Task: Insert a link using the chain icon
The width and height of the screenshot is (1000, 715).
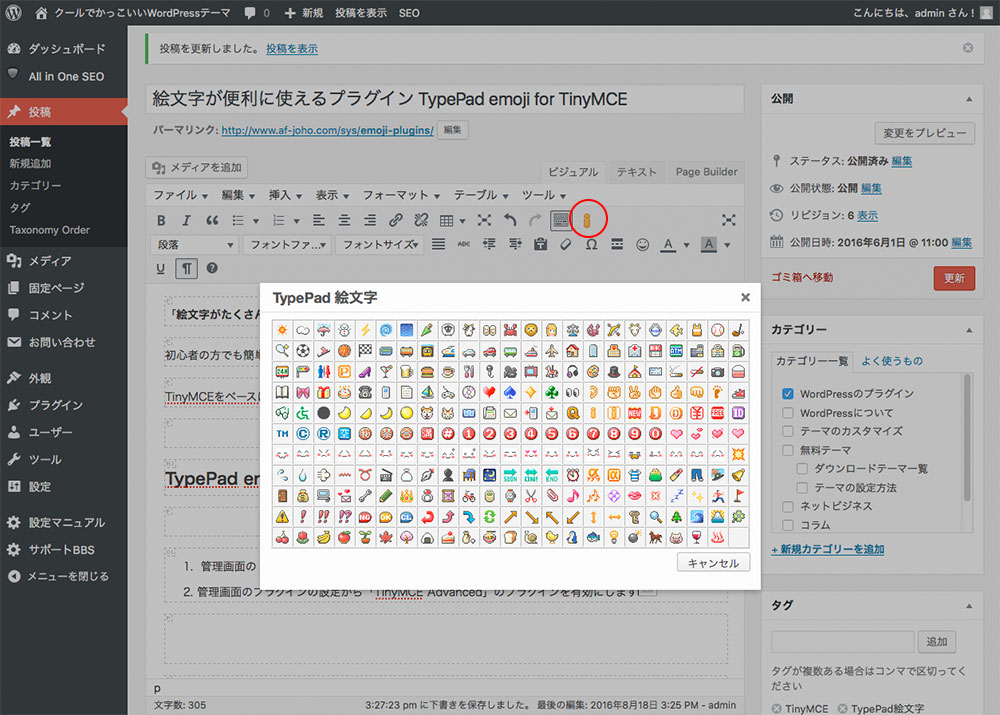Action: tap(395, 220)
